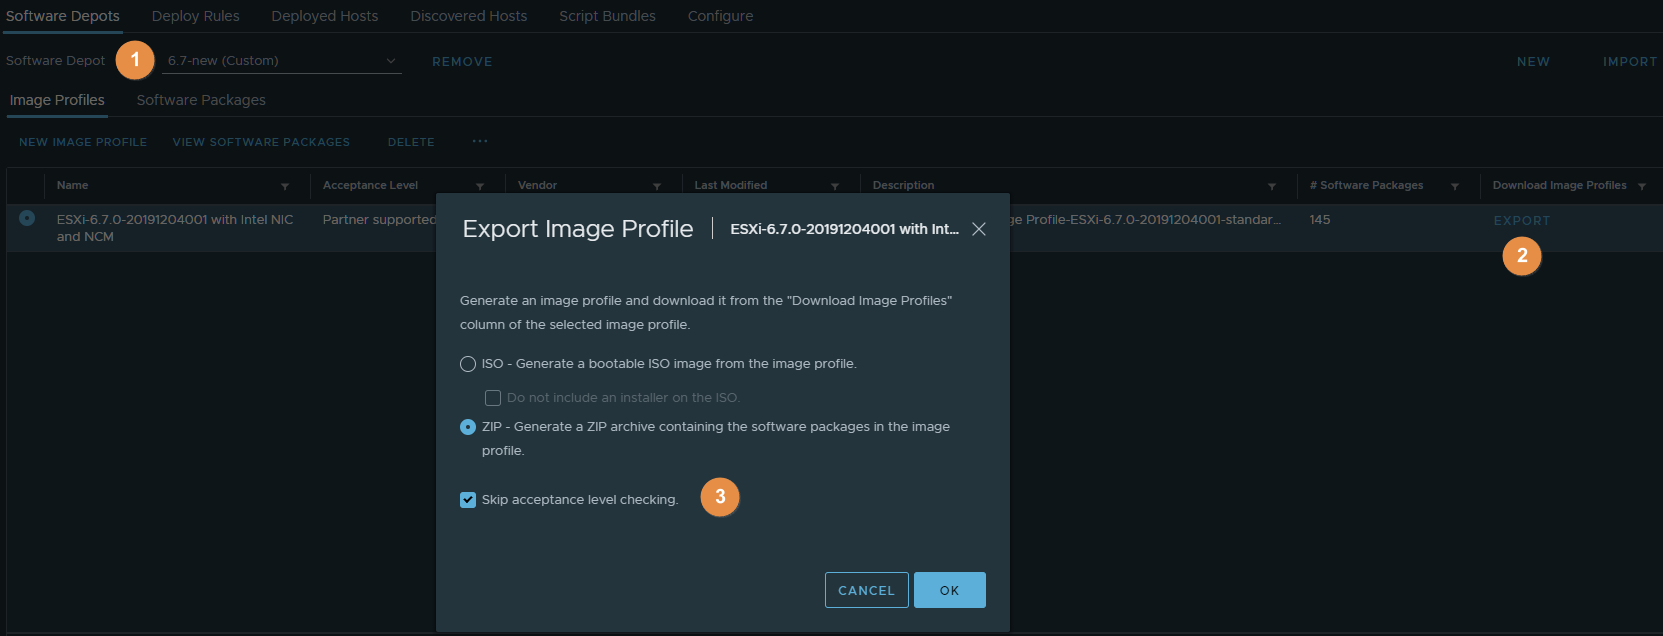Open the more actions ellipsis menu
Screen dimensions: 1663x636
(480, 141)
